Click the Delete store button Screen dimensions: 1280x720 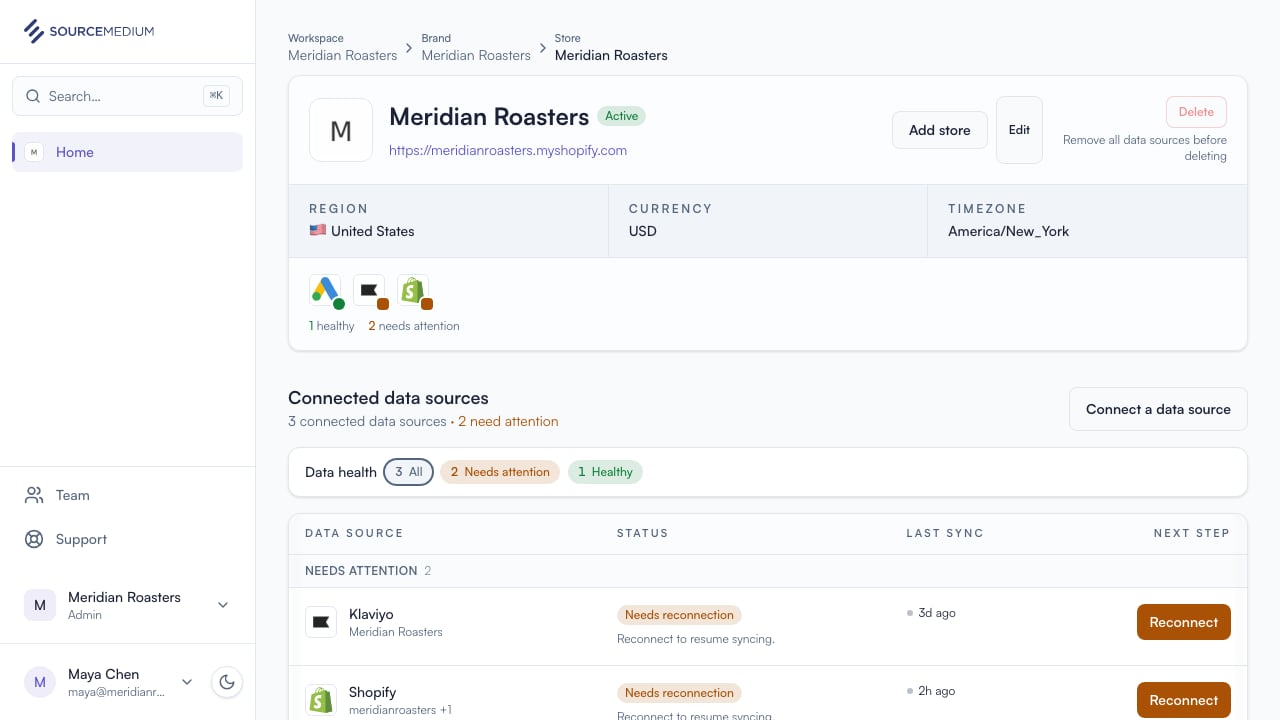coord(1196,112)
